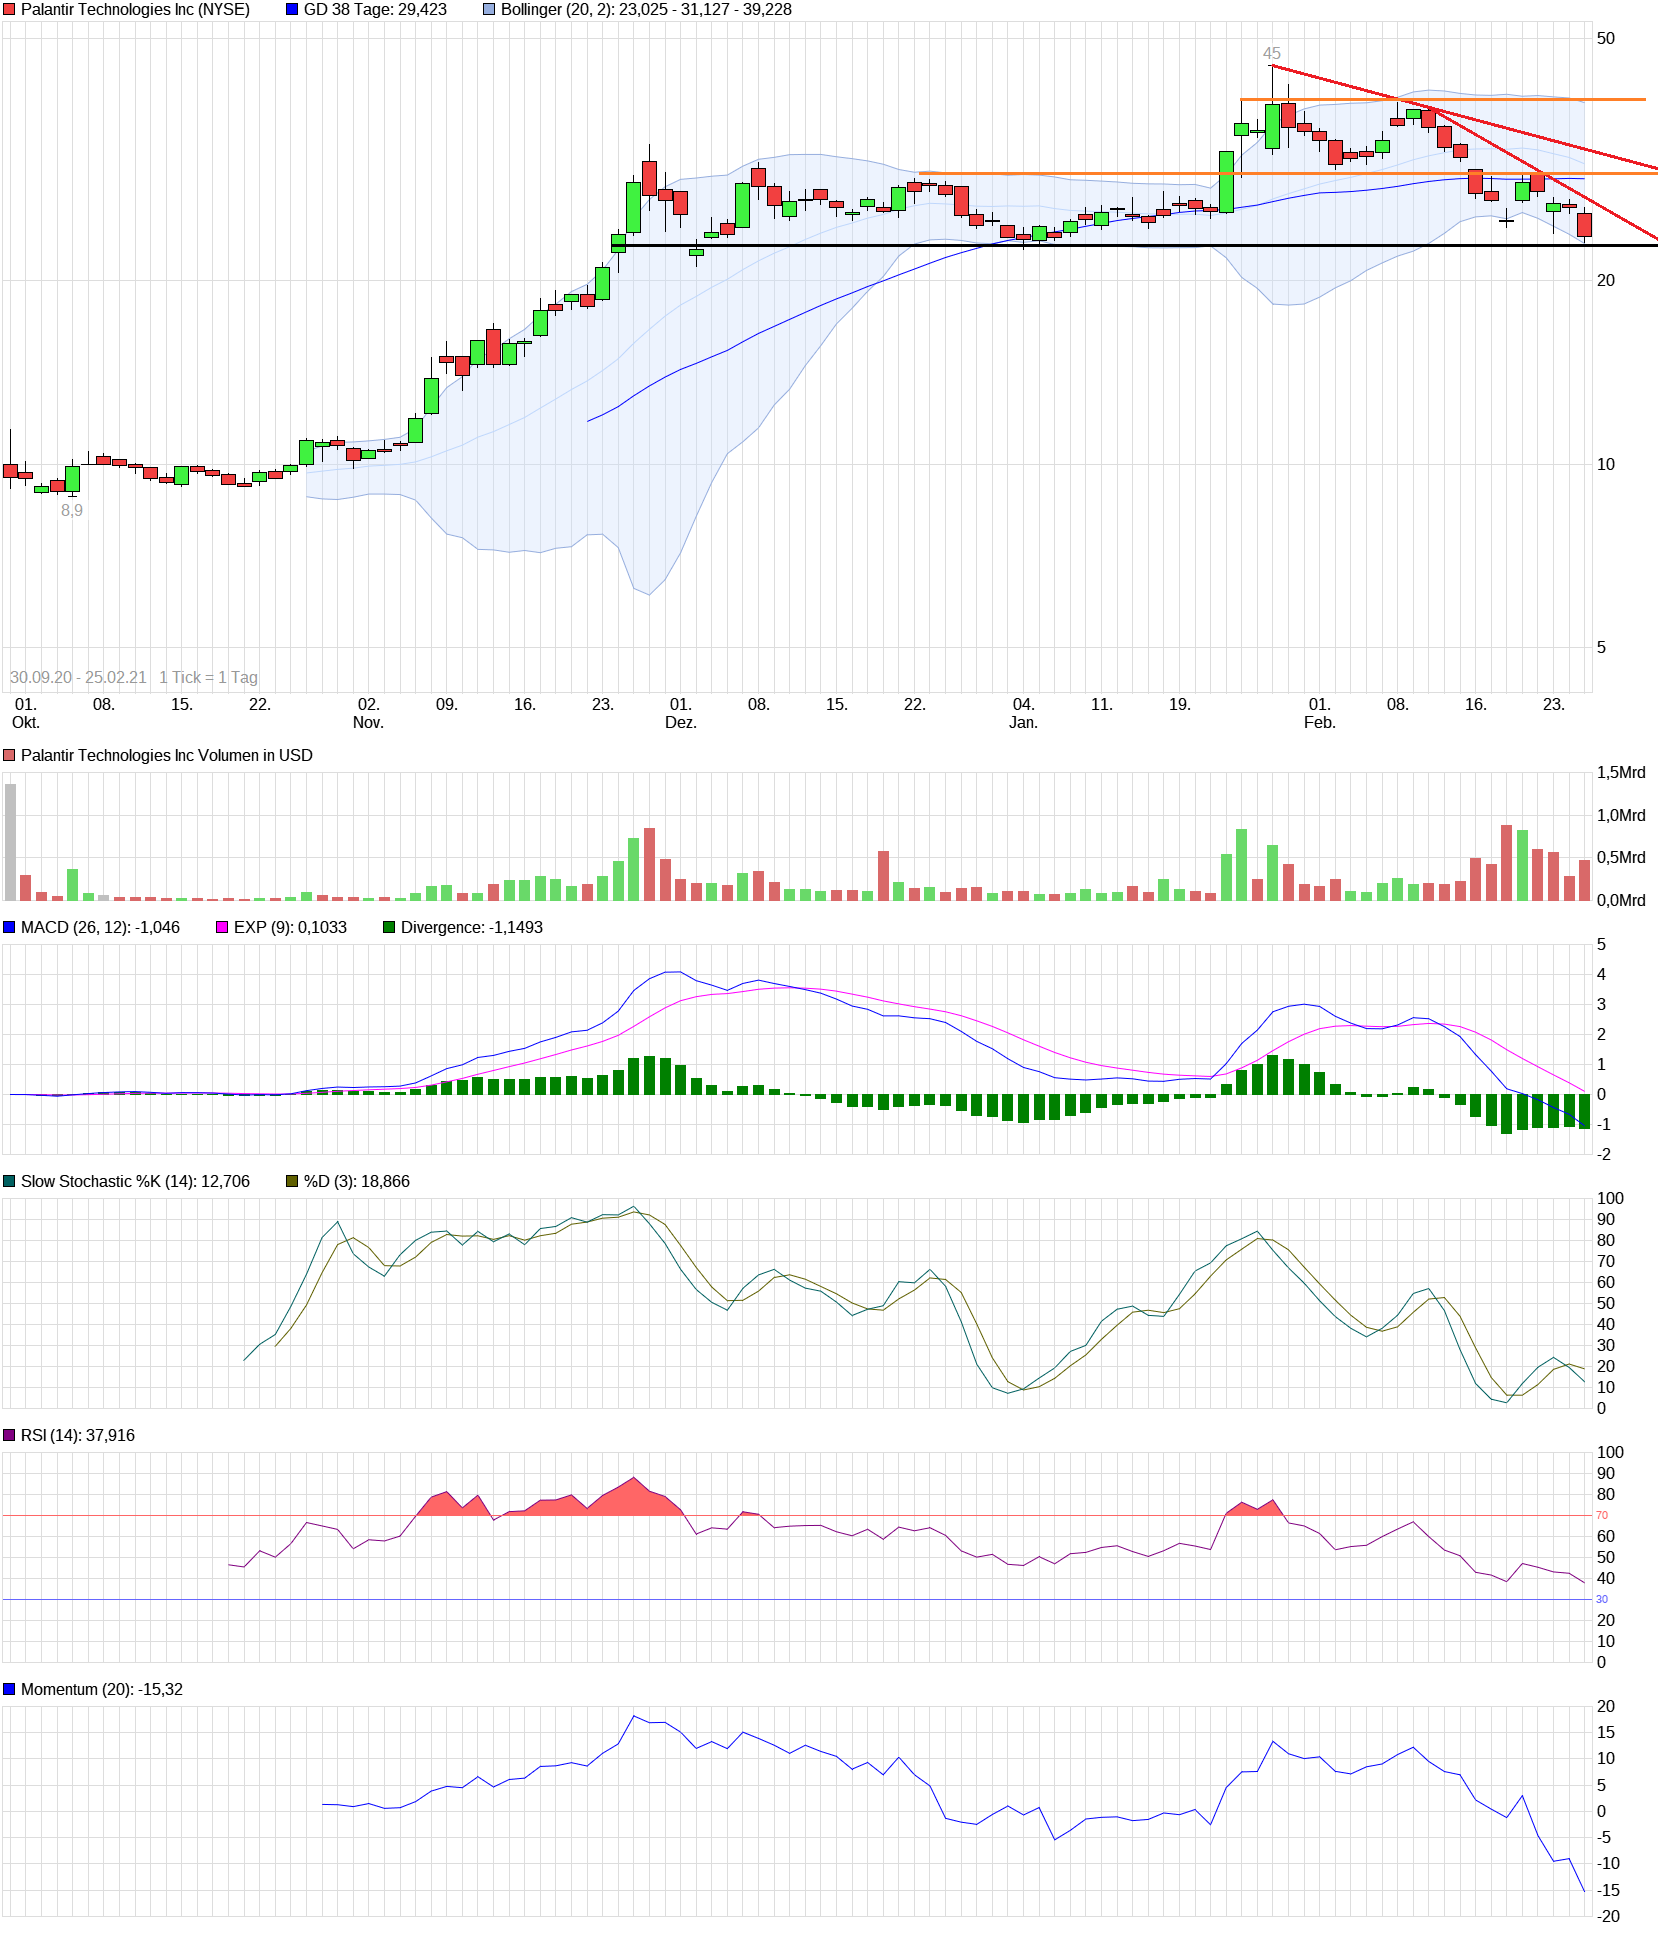Select the '%D (3): 18,866' label
Image resolution: width=1658 pixels, height=1934 pixels.
click(357, 1182)
